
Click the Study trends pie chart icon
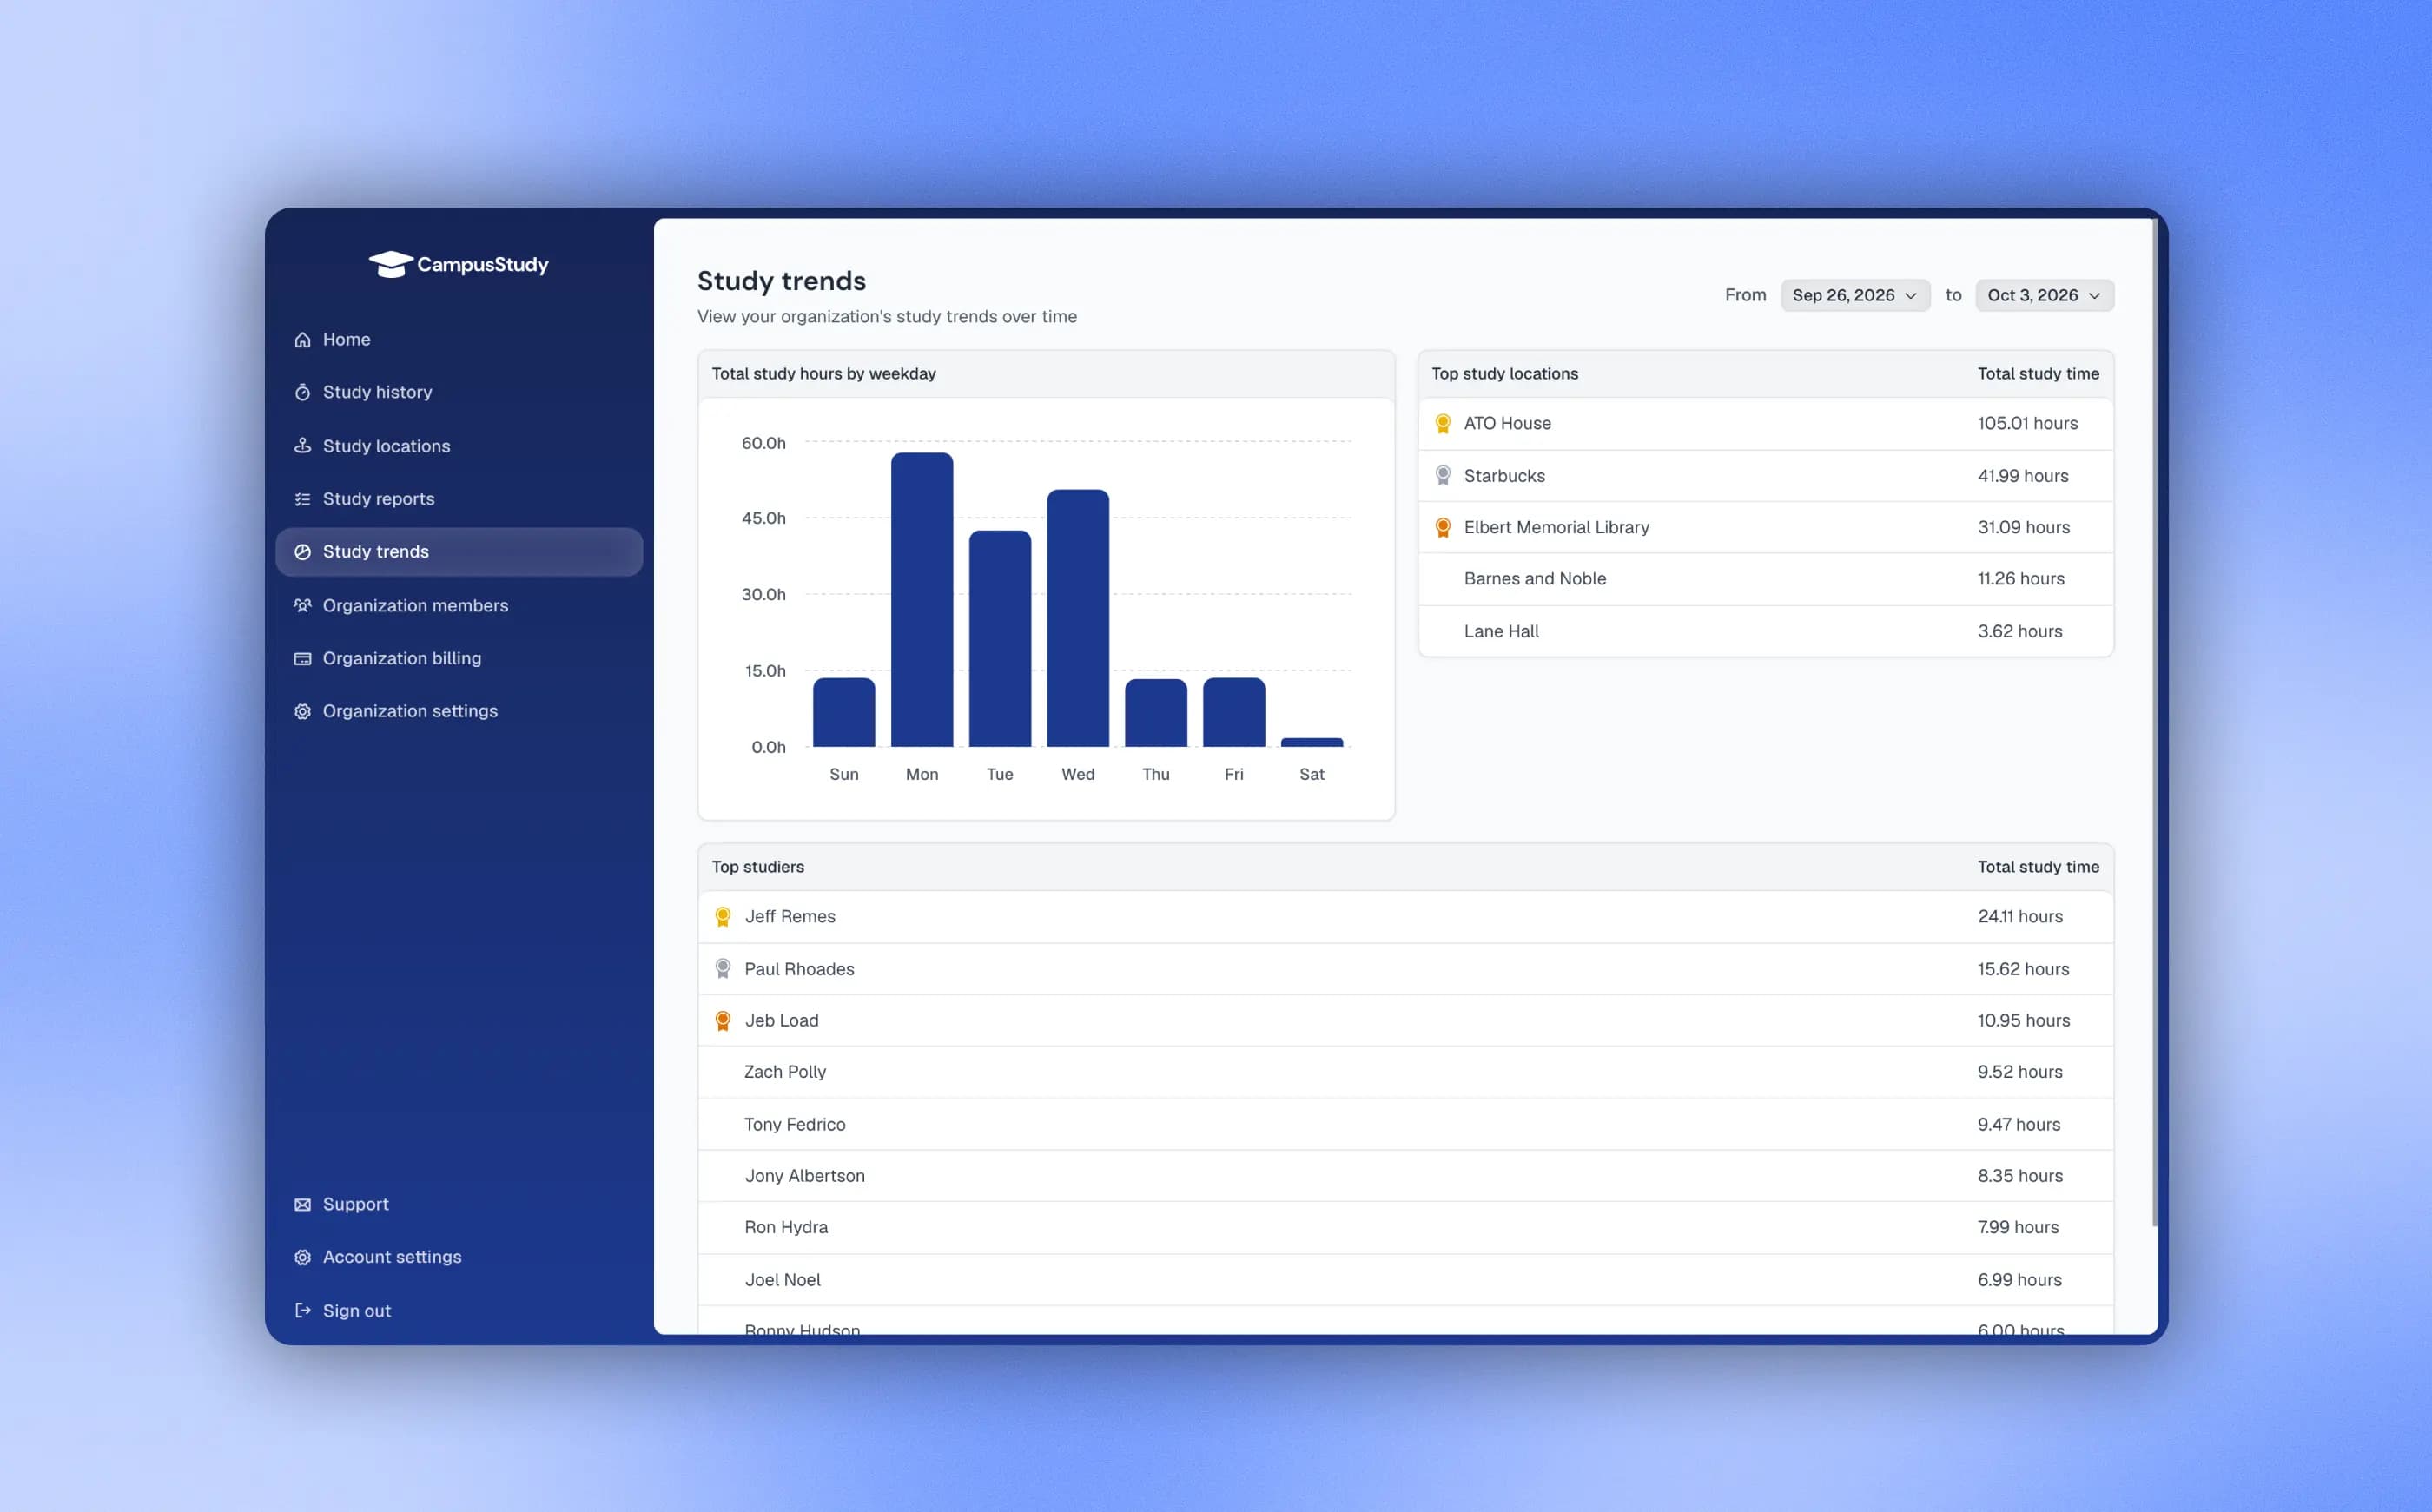click(x=303, y=552)
